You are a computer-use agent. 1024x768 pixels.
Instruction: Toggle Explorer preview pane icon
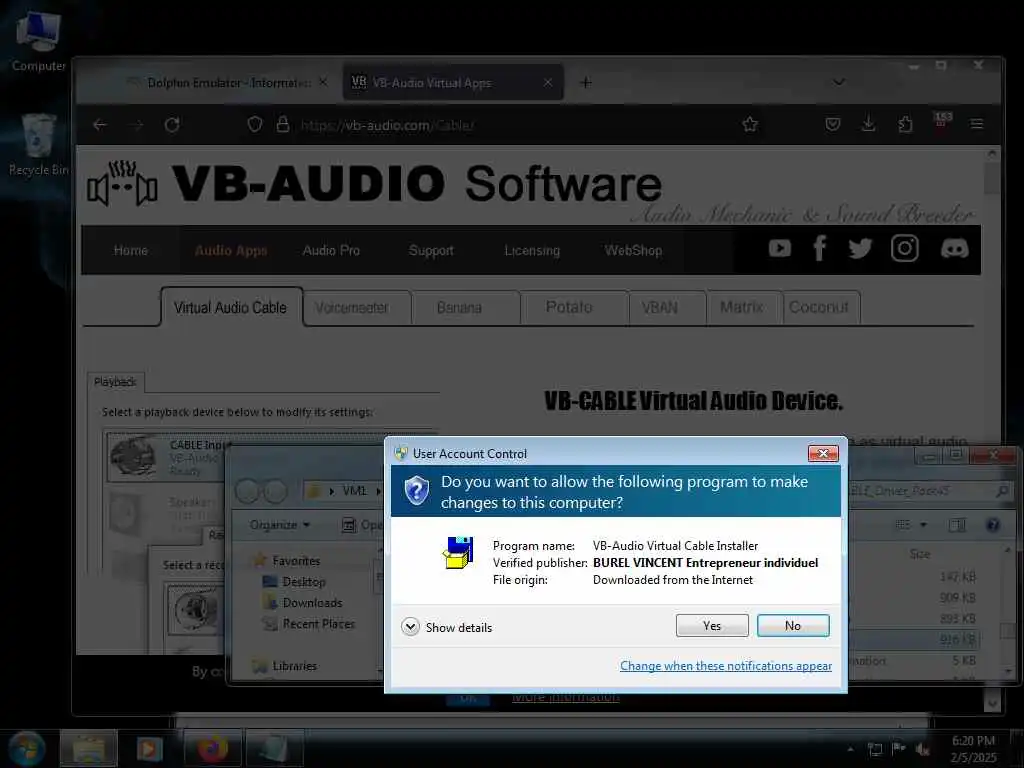tap(957, 524)
